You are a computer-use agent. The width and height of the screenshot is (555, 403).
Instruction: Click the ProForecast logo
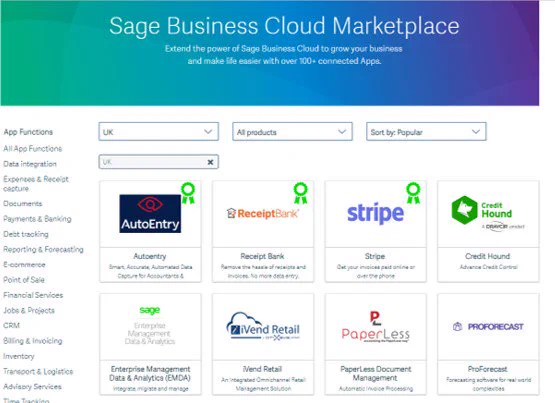click(488, 327)
